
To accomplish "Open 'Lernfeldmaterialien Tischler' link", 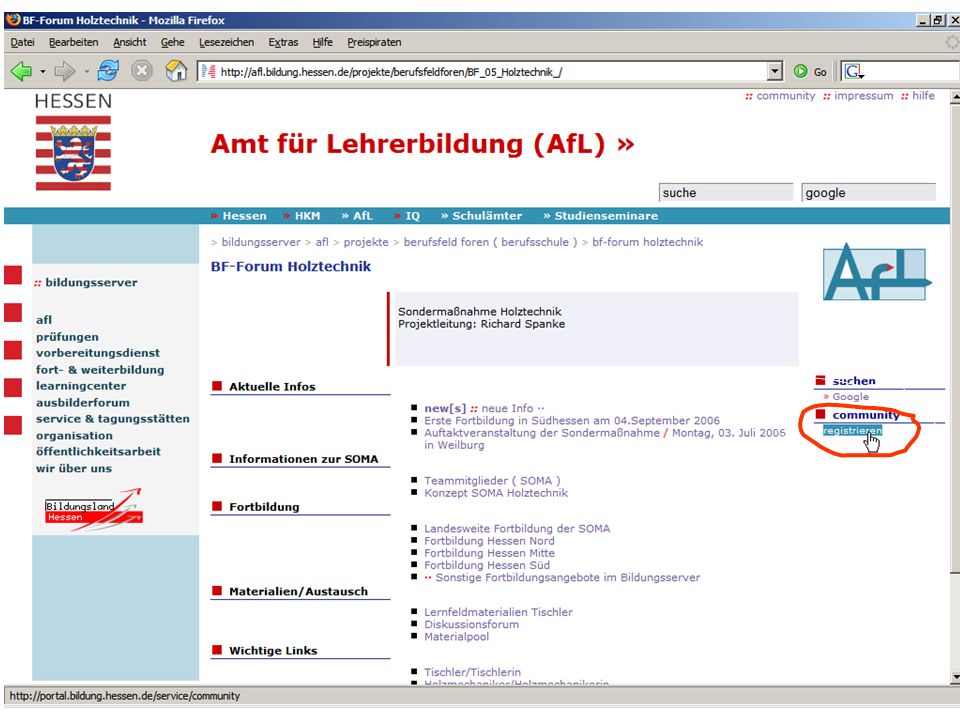I will point(498,612).
